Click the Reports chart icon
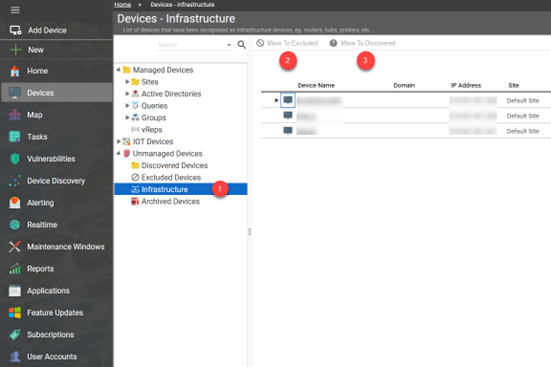 [x=15, y=269]
